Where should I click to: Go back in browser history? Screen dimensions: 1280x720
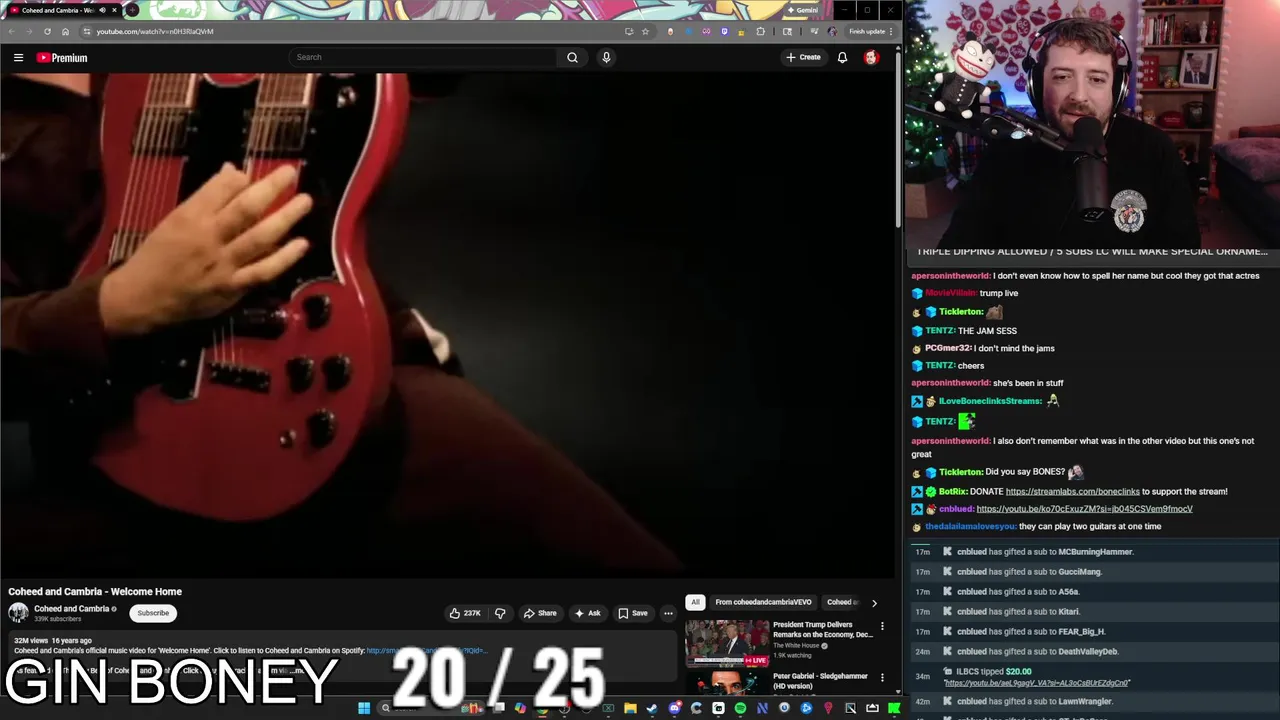pyautogui.click(x=11, y=31)
